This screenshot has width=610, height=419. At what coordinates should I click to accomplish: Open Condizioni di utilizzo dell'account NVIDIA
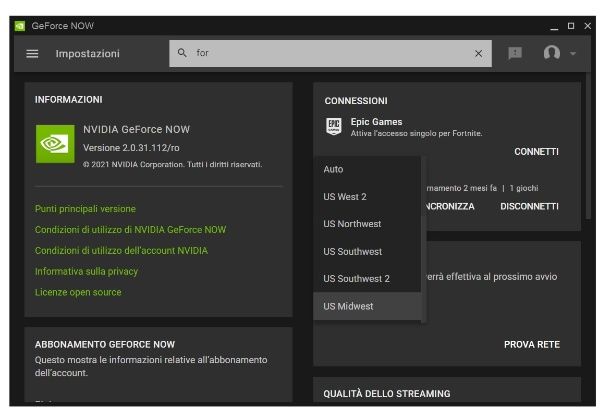[x=121, y=251]
